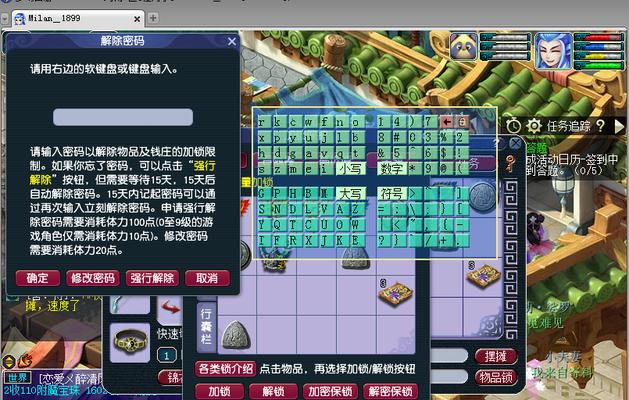
Task: Close the 解除密码 dialog with X
Action: 232,41
